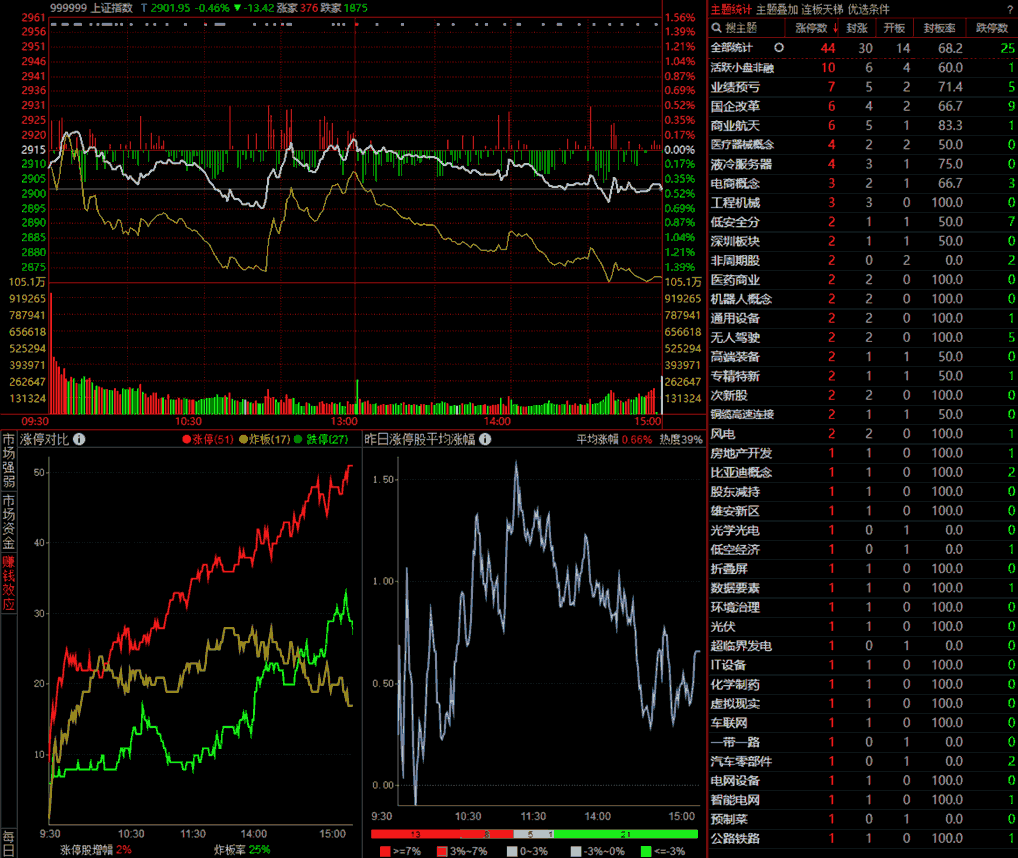1018x858 pixels.
Task: Click the grey 0~3% legend swatch
Action: [512, 851]
